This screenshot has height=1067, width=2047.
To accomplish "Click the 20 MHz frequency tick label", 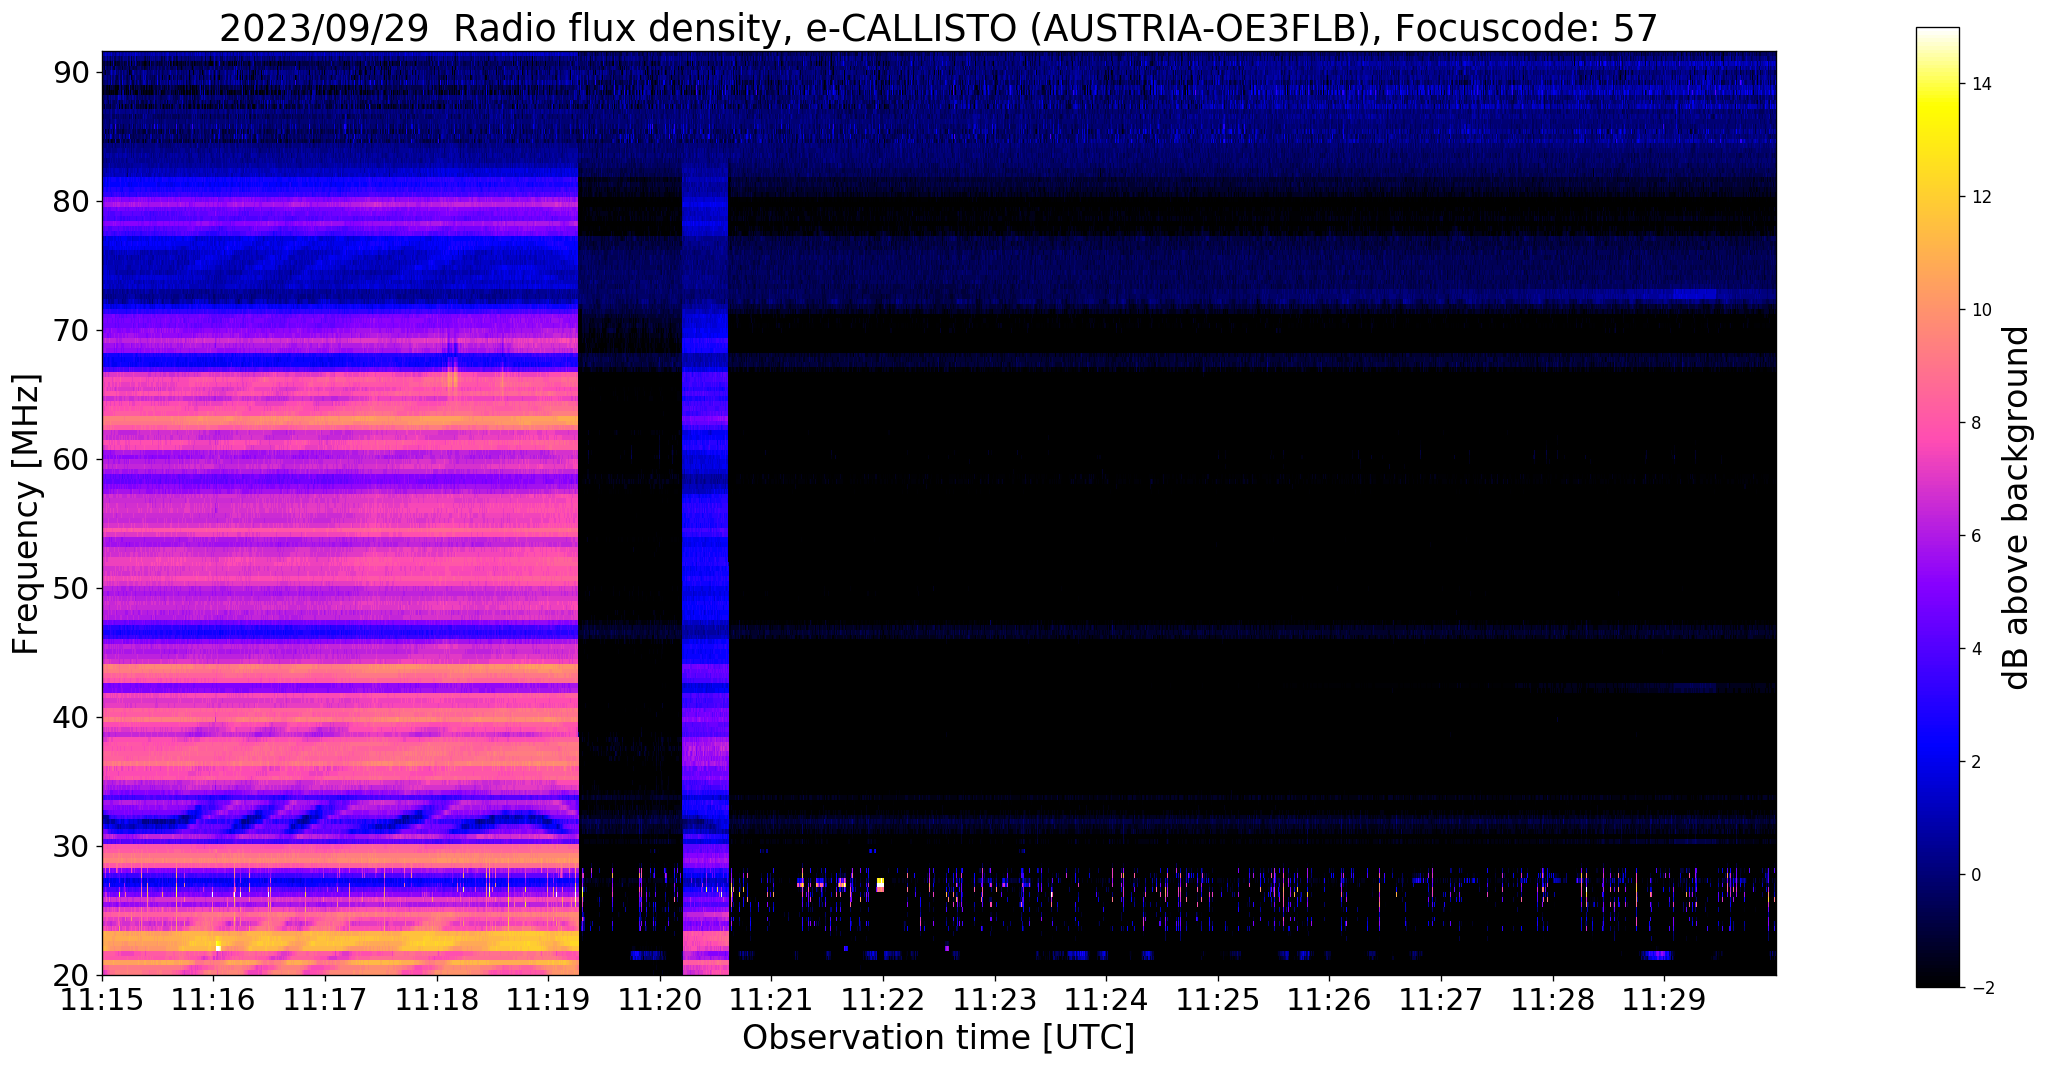I will tap(72, 975).
